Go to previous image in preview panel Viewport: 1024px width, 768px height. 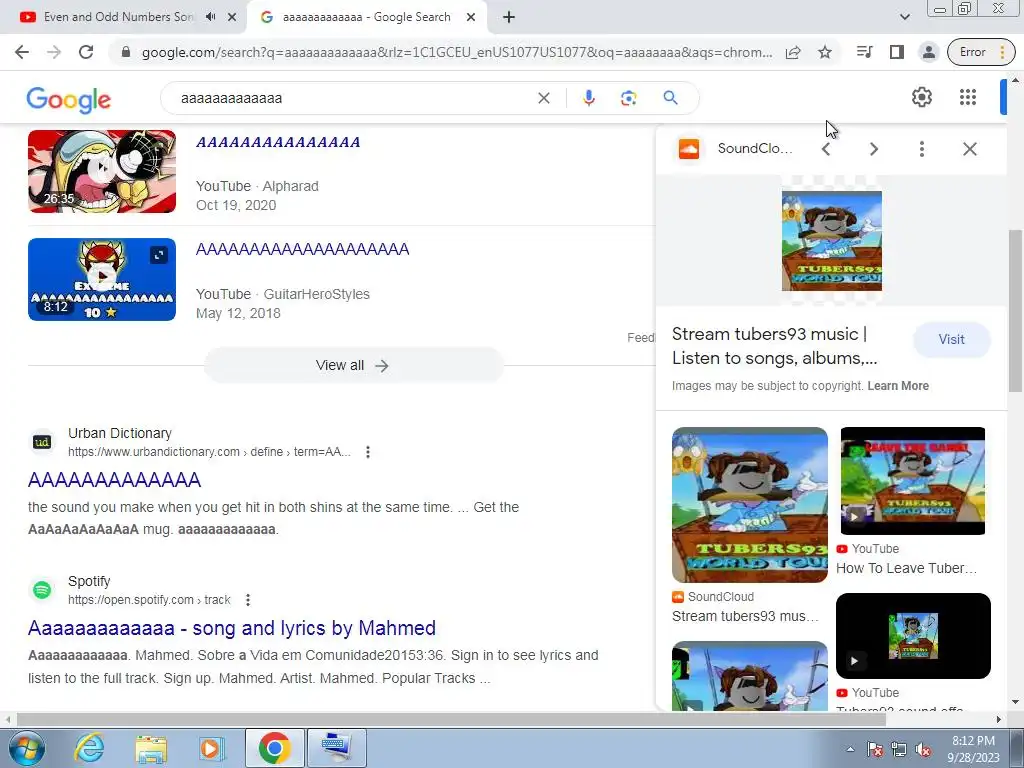click(x=826, y=149)
